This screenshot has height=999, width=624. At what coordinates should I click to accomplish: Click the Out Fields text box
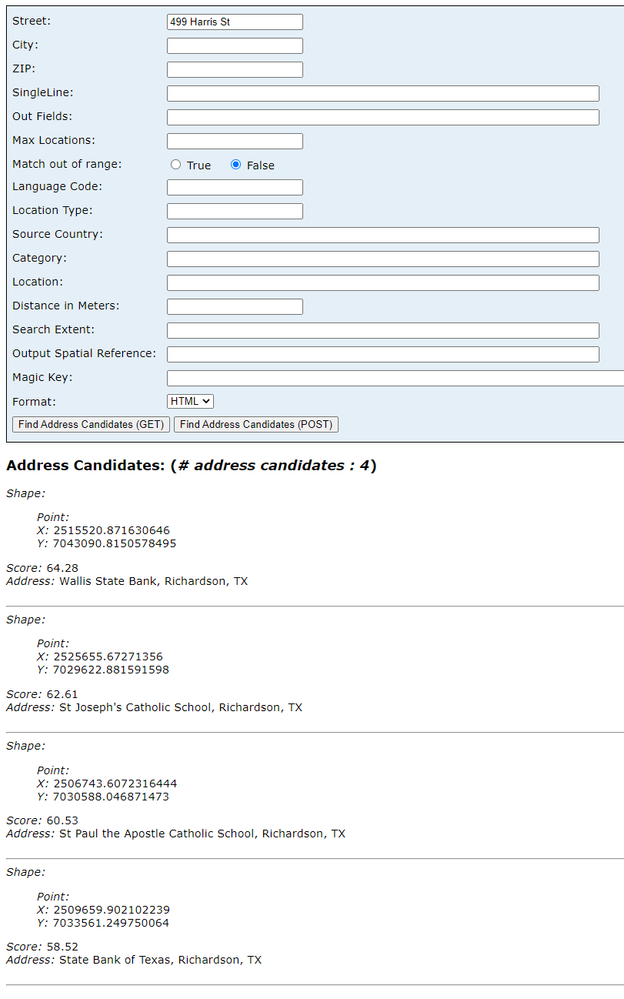pos(383,118)
